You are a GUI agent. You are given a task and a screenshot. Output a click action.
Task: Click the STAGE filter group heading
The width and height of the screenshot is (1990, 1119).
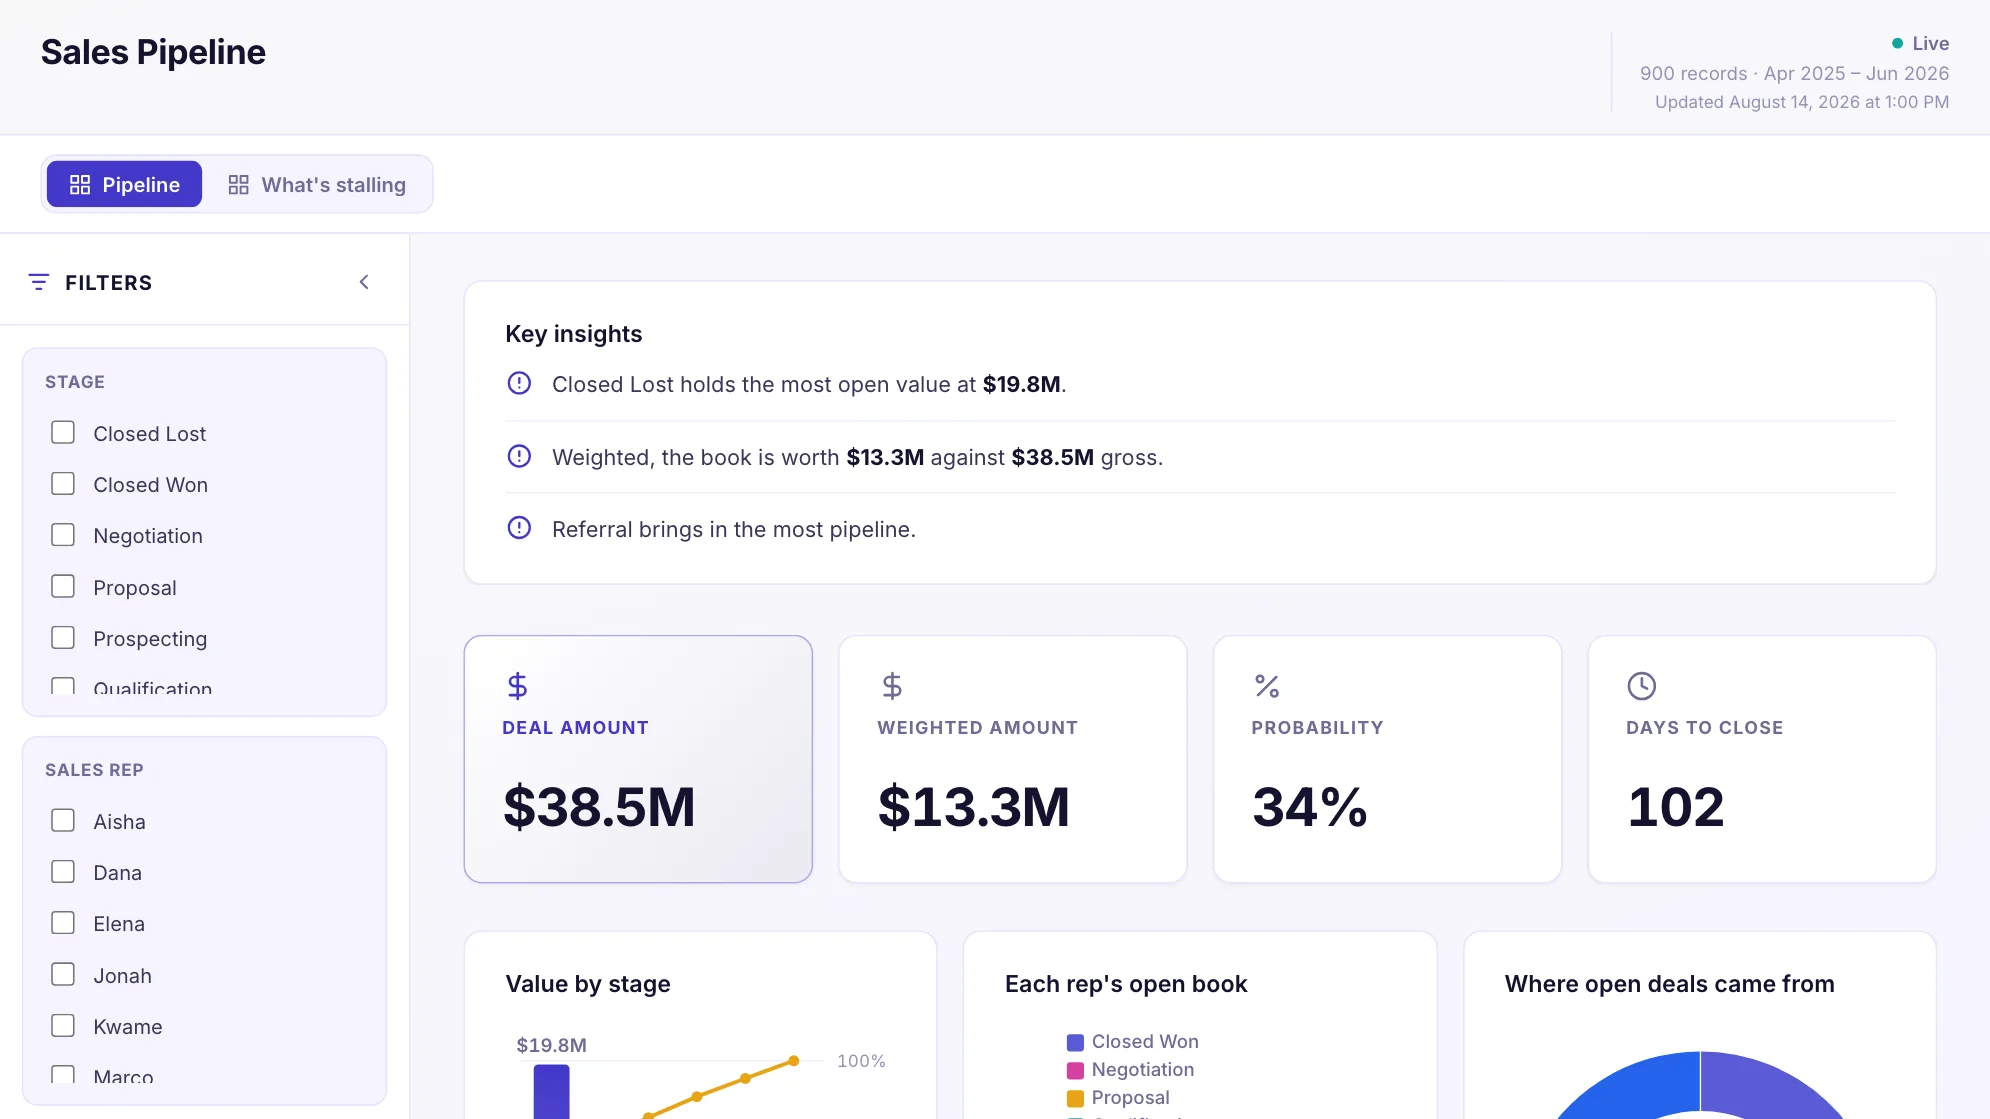click(x=75, y=382)
